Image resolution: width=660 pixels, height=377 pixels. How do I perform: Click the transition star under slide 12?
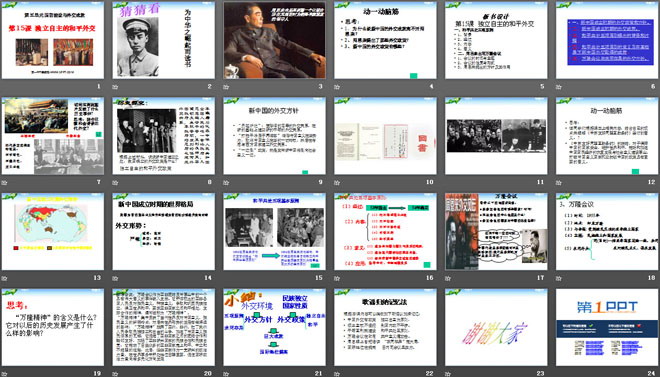pyautogui.click(x=559, y=182)
